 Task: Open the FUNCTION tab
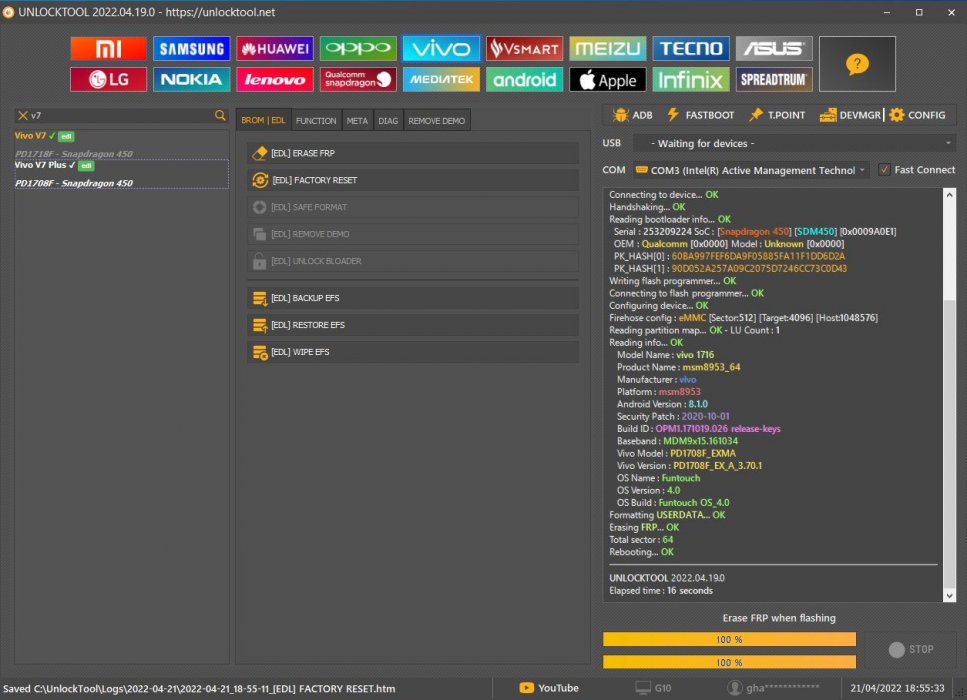point(316,120)
